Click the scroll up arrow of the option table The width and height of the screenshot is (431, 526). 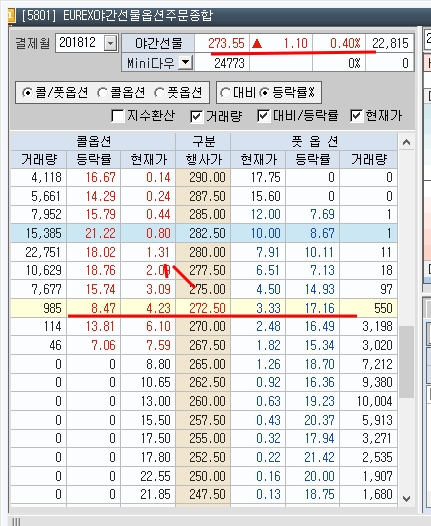point(406,142)
